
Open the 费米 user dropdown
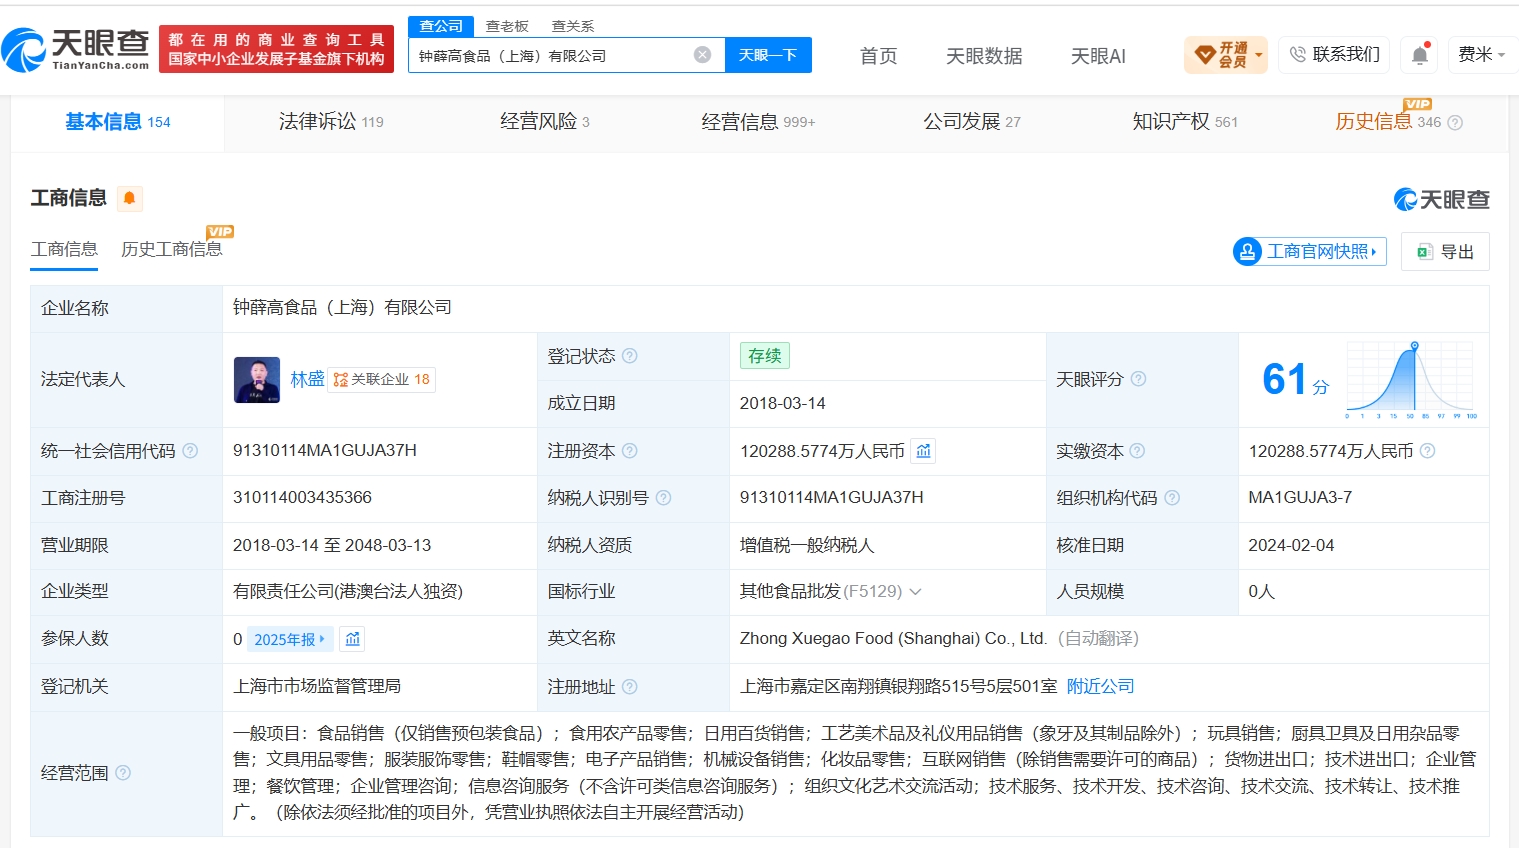coord(1482,55)
